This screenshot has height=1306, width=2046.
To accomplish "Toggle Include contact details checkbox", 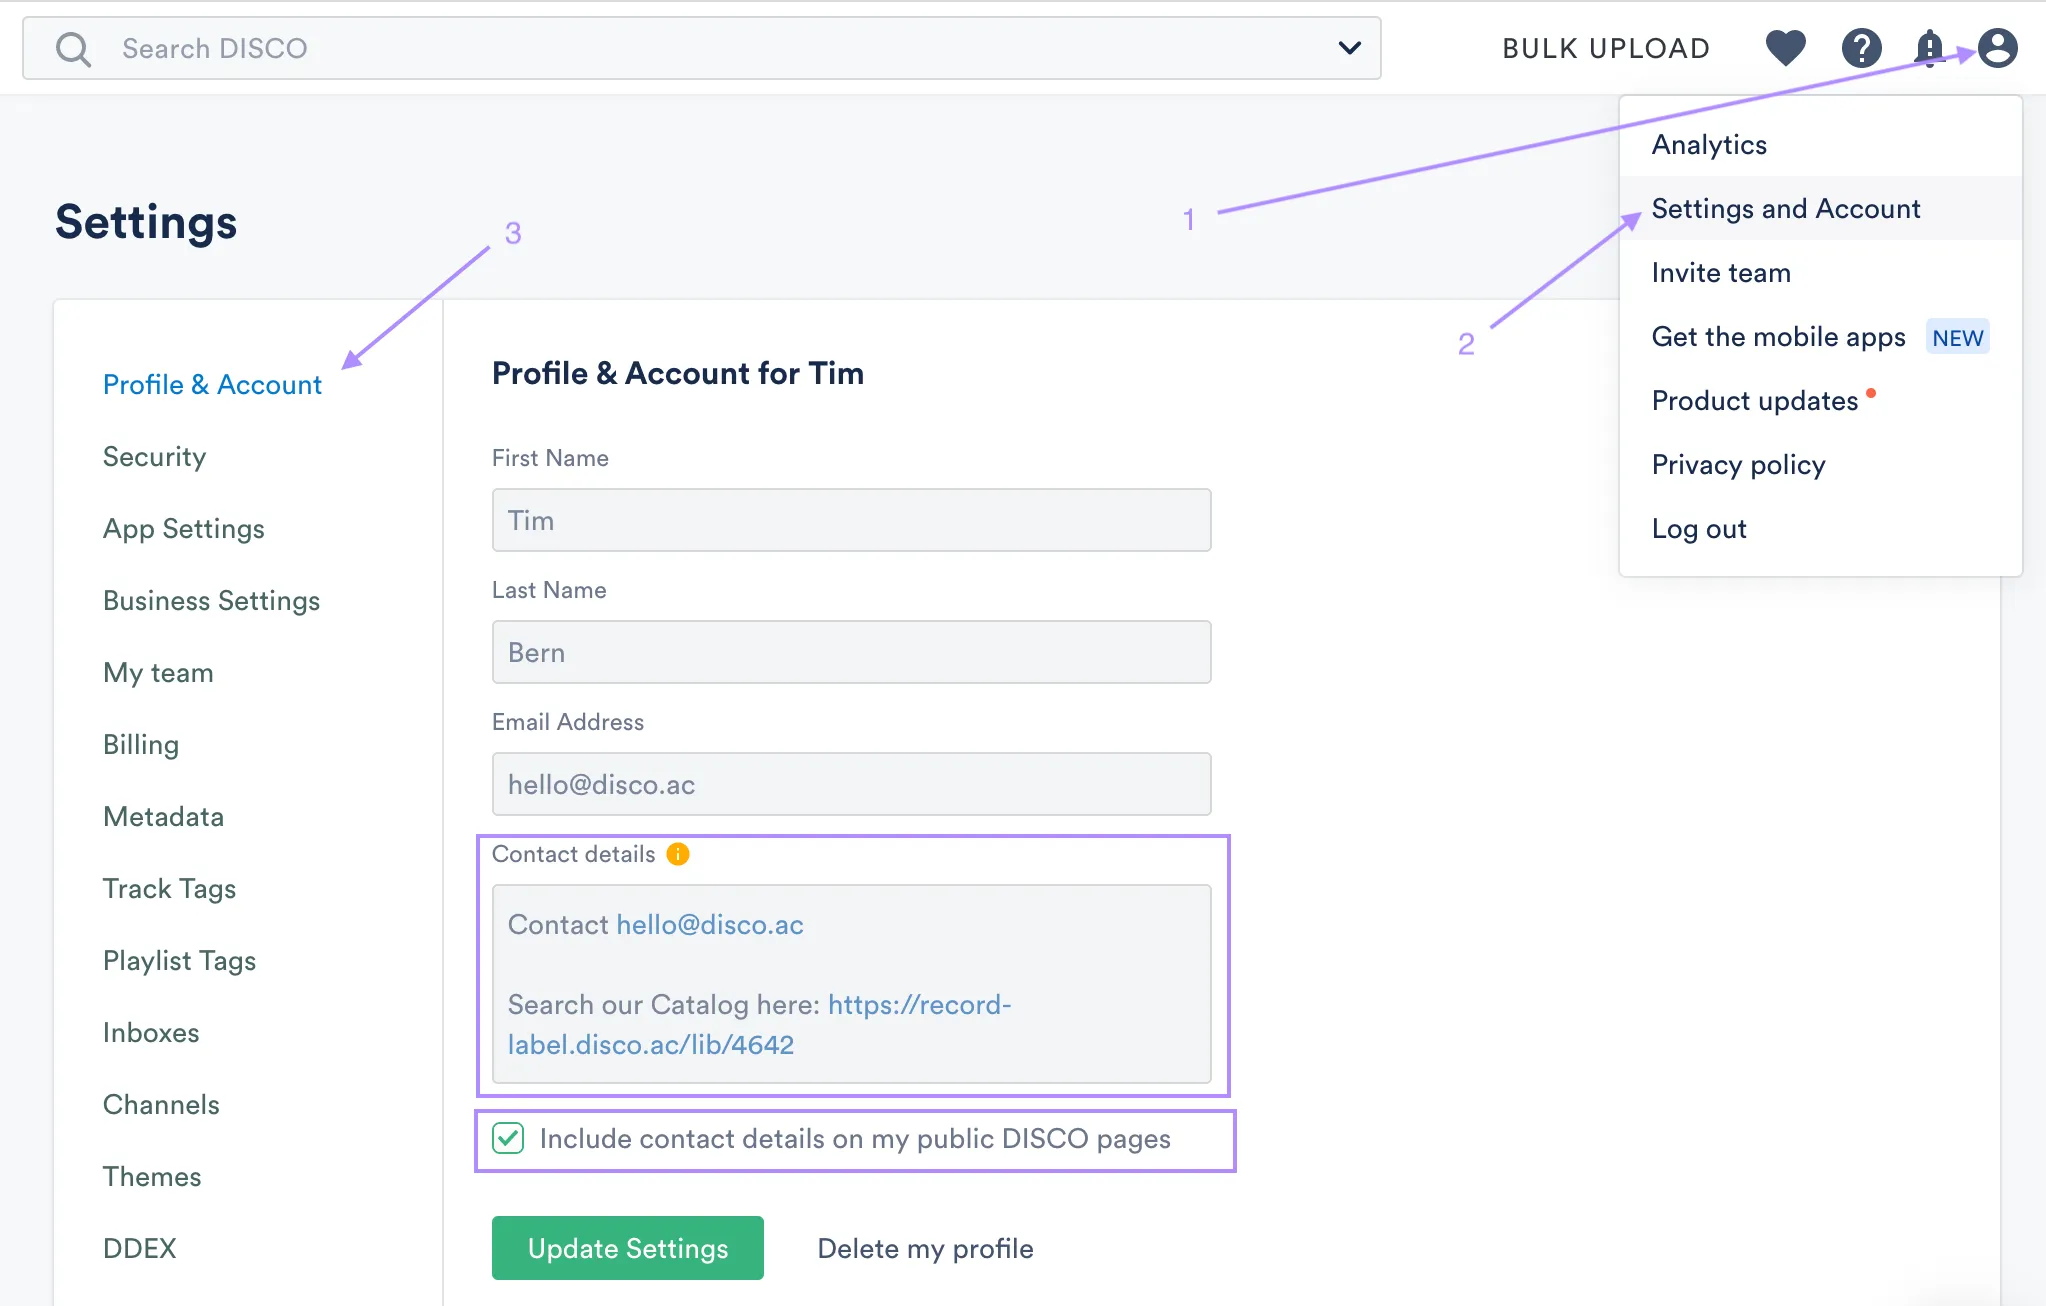I will pyautogui.click(x=508, y=1138).
